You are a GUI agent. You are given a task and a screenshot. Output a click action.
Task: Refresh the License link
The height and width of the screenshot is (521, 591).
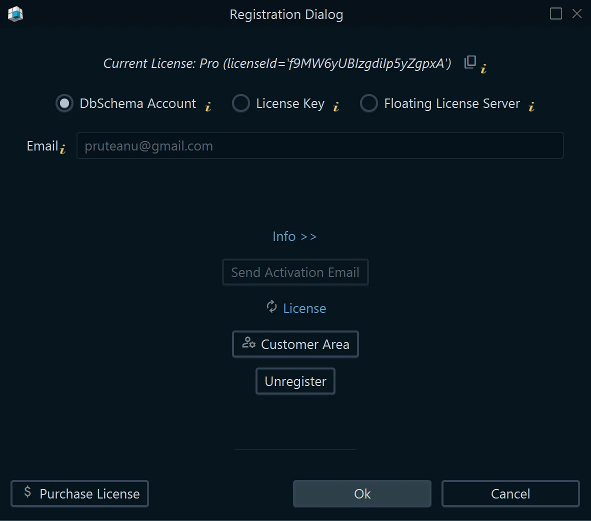pos(296,308)
